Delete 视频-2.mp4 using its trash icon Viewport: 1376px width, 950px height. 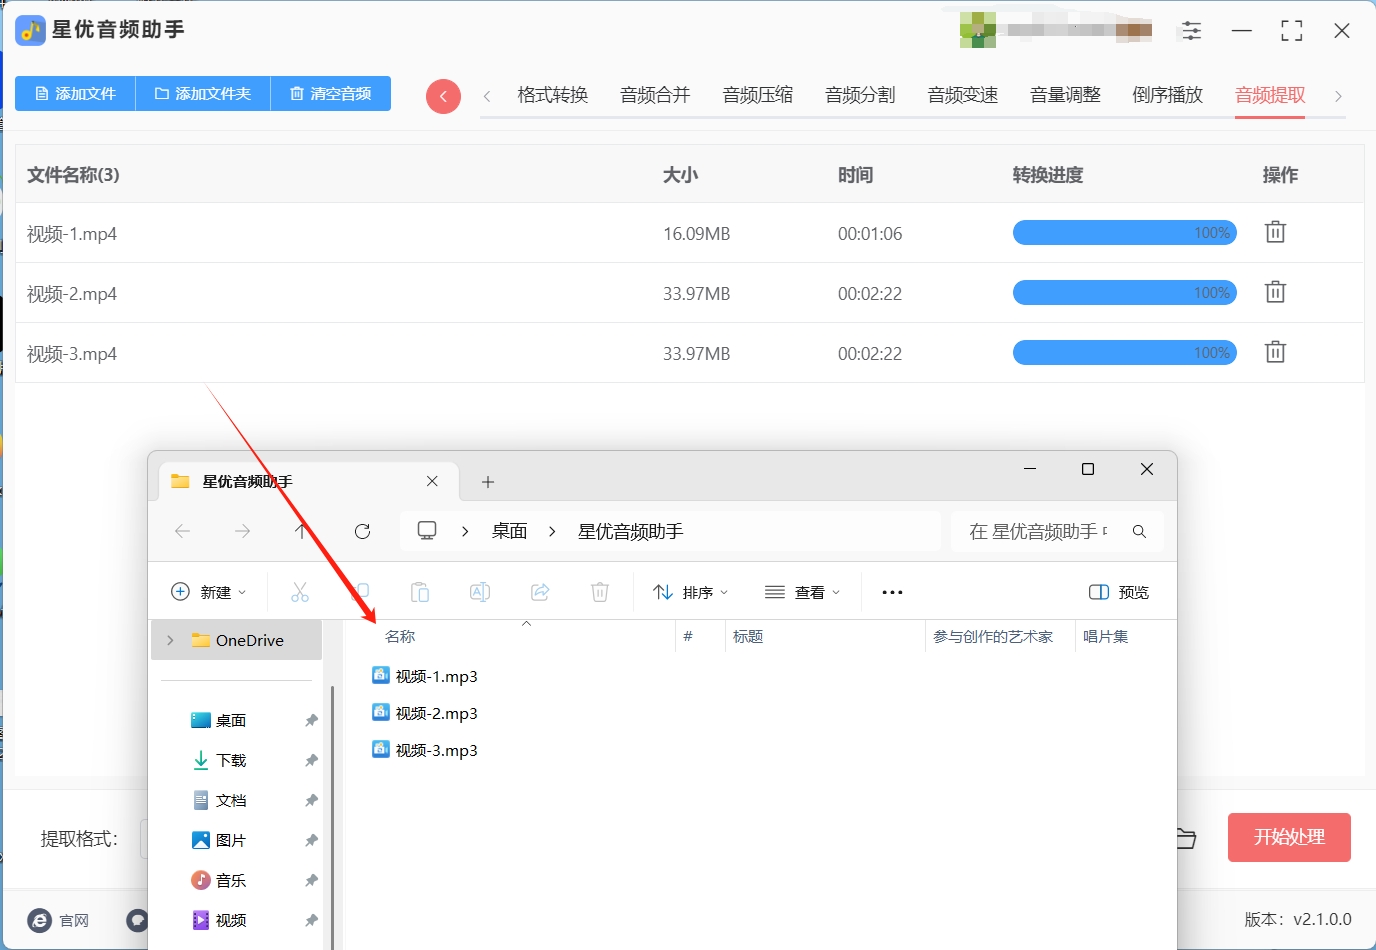pyautogui.click(x=1275, y=292)
